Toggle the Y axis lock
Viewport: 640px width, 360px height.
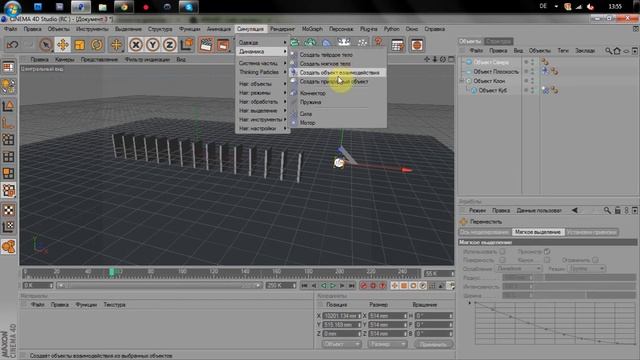(153, 44)
